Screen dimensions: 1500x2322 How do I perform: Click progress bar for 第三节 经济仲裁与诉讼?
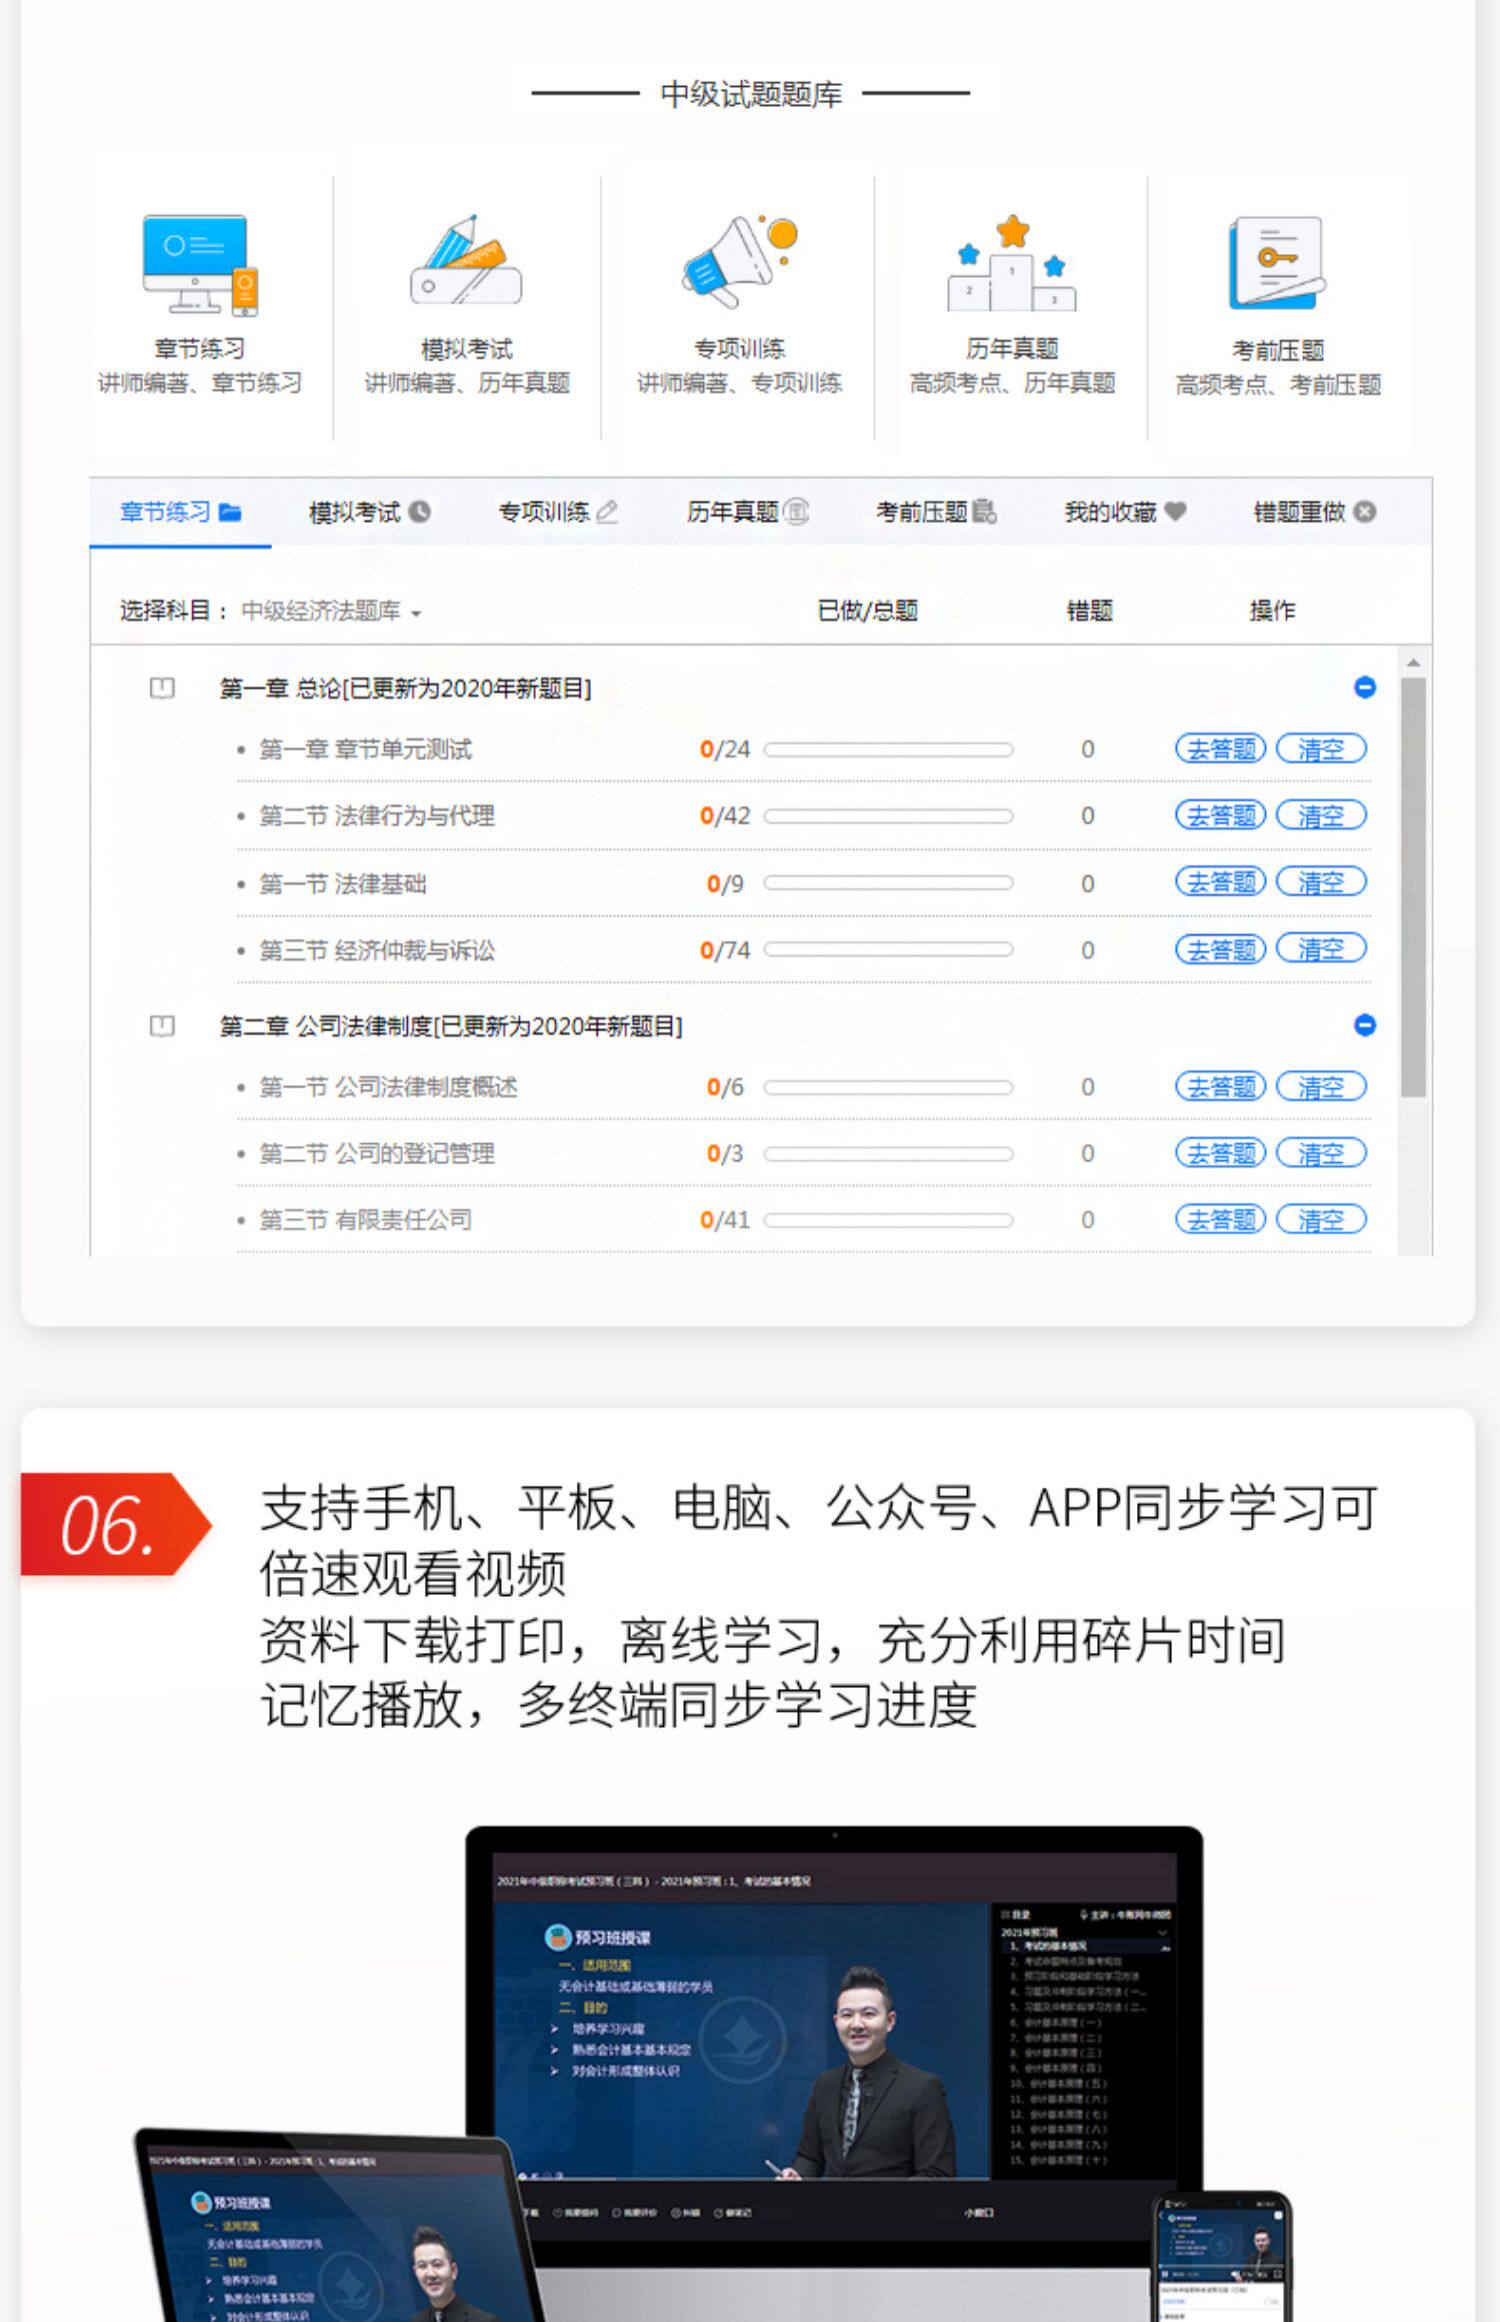pos(889,950)
